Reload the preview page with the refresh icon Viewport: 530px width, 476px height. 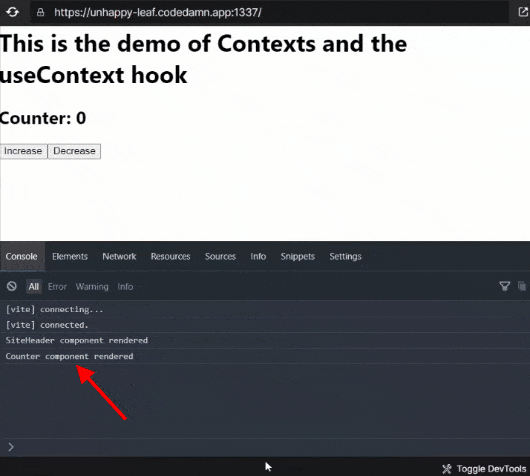point(13,12)
